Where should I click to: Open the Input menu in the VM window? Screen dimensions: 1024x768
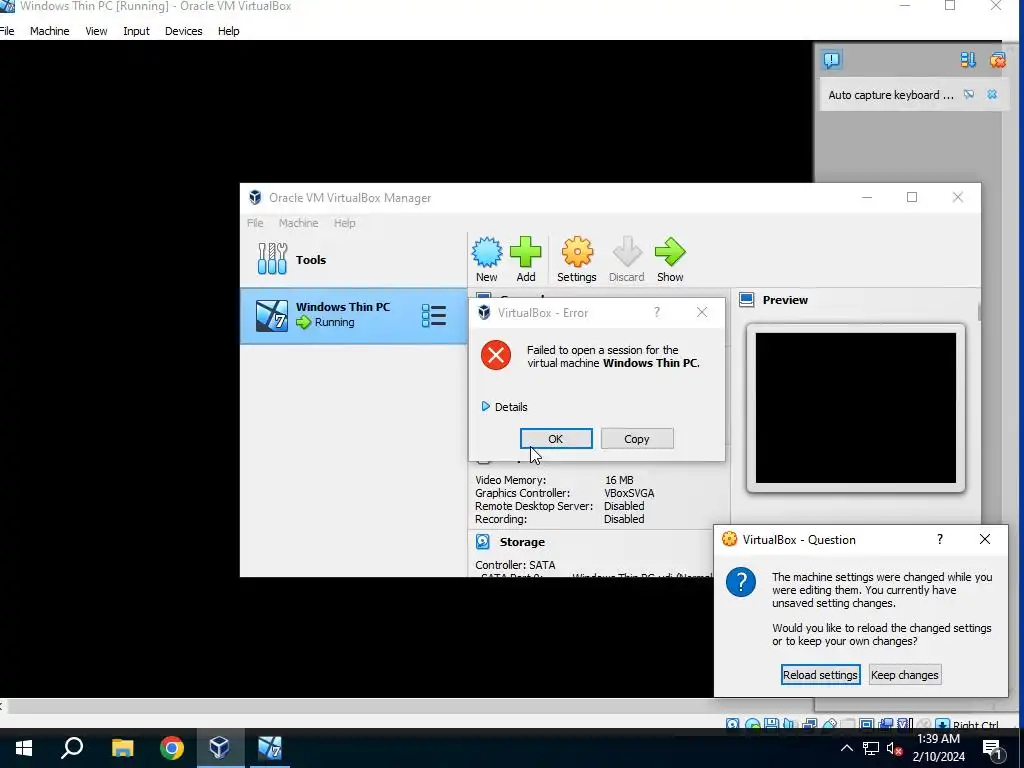coord(136,31)
